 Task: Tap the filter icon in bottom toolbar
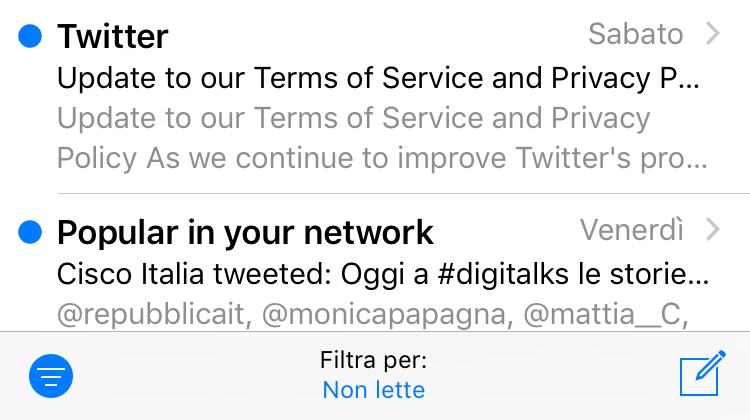pos(52,376)
